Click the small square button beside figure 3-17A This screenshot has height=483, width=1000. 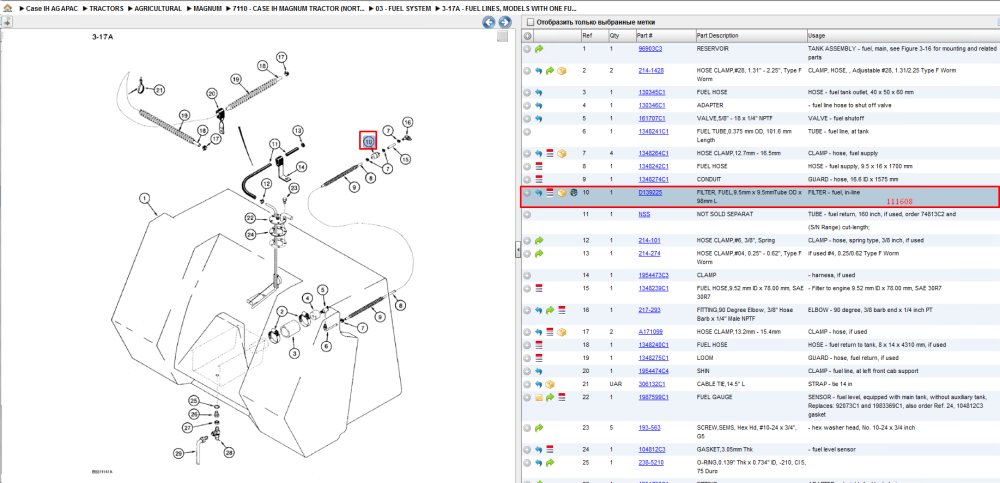503,37
